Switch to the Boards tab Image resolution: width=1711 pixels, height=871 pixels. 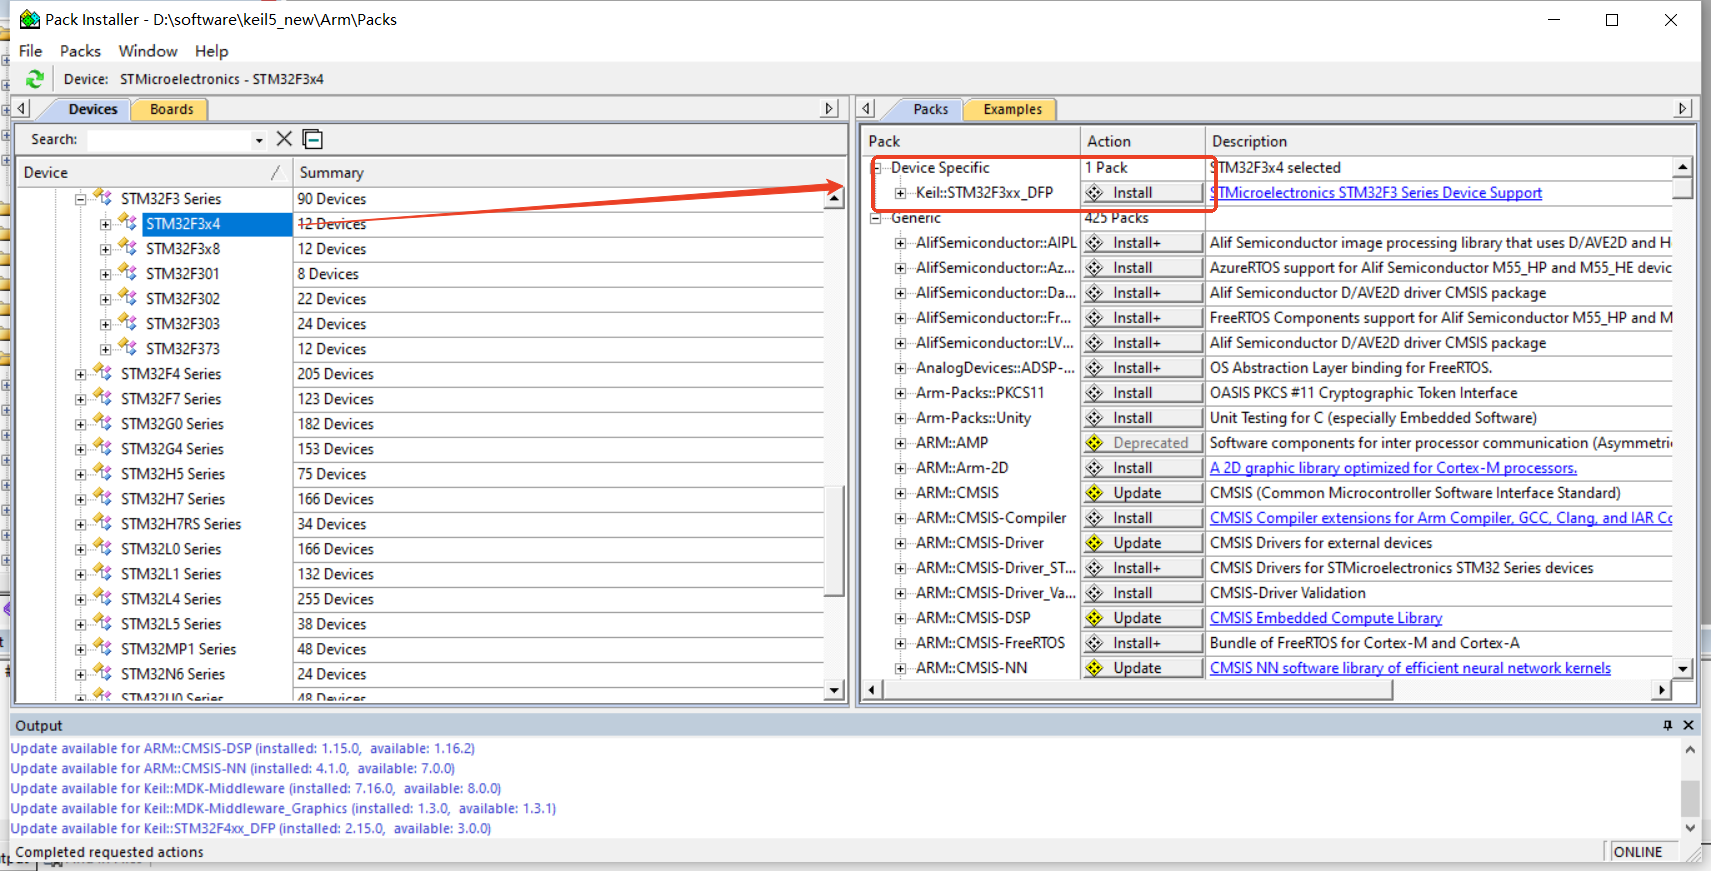click(171, 109)
